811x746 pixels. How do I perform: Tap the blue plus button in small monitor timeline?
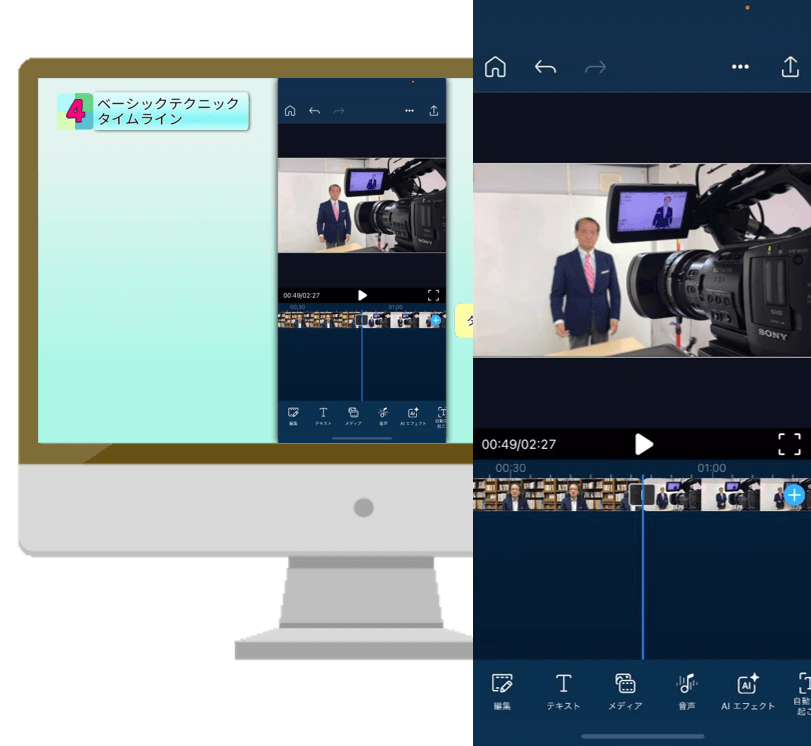point(436,320)
